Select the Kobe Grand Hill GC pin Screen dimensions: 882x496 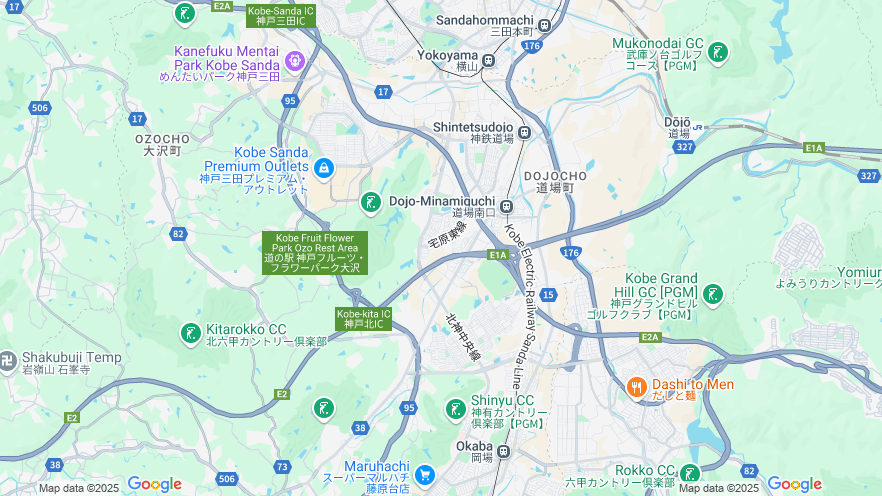pos(713,295)
